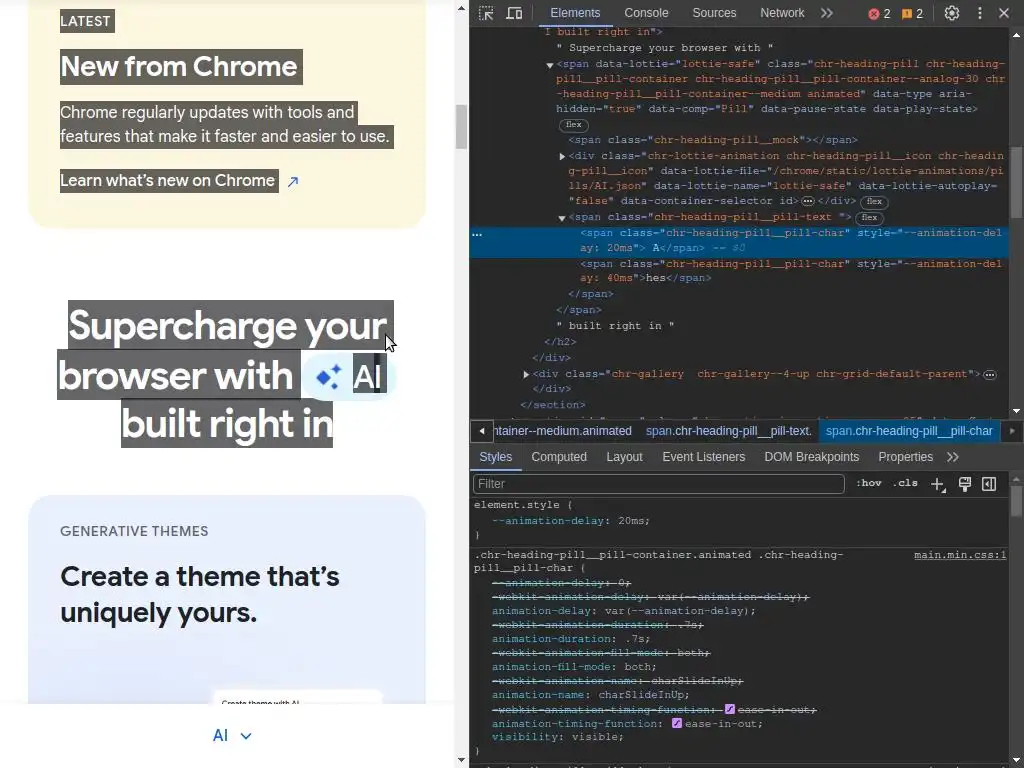Switch to the Console tab
Image resolution: width=1024 pixels, height=768 pixels.
646,13
